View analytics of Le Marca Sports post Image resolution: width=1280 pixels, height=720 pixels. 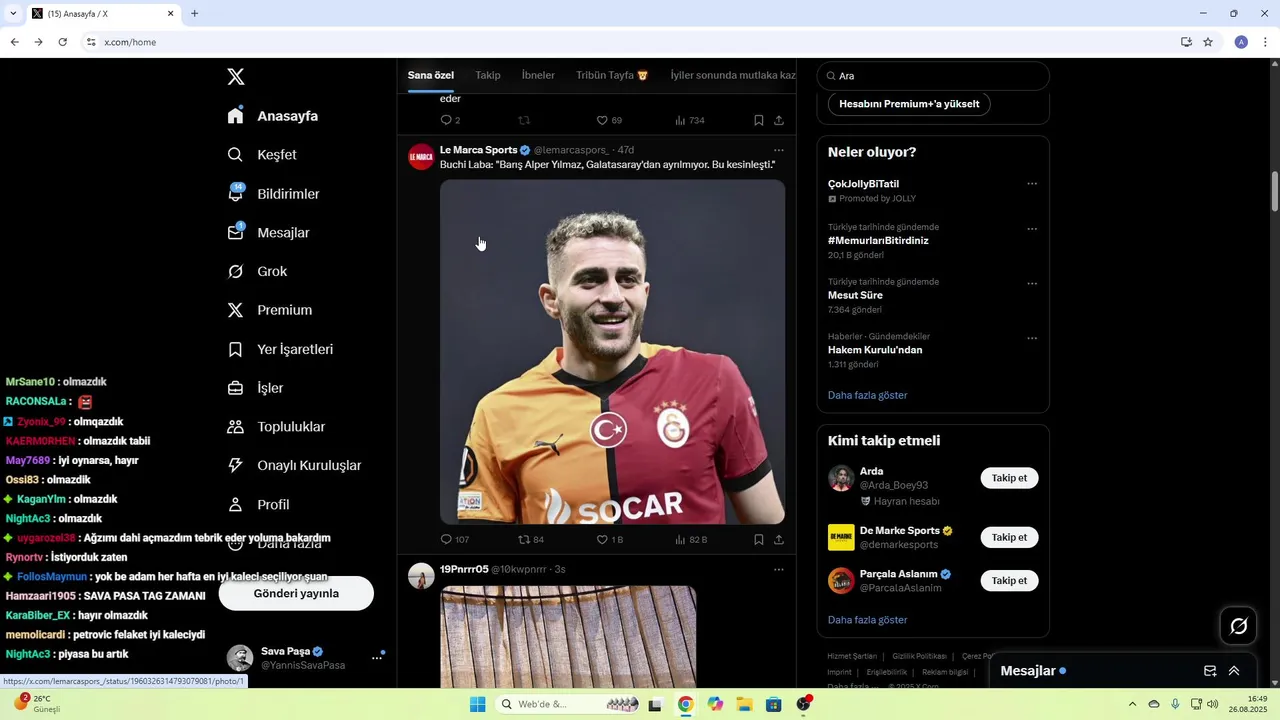coord(680,539)
